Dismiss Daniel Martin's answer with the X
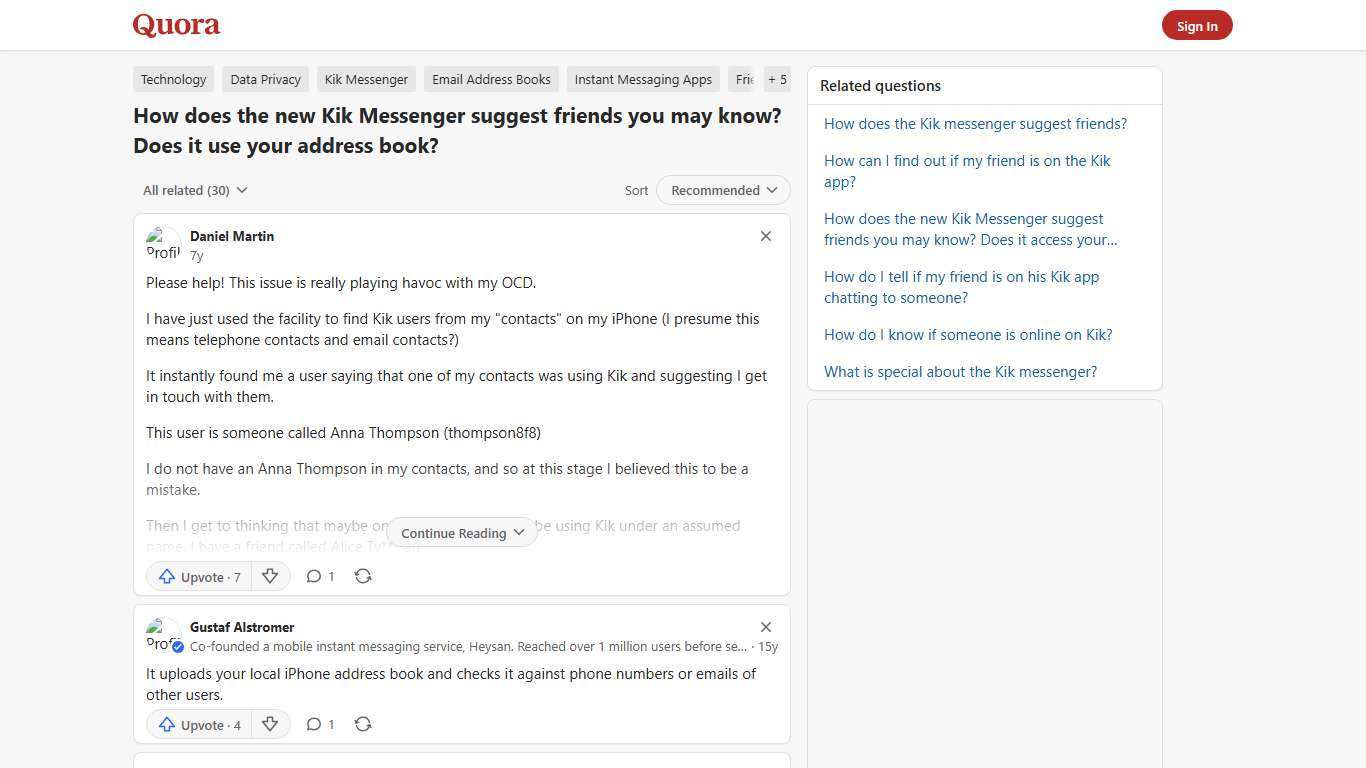The width and height of the screenshot is (1366, 768). point(766,236)
